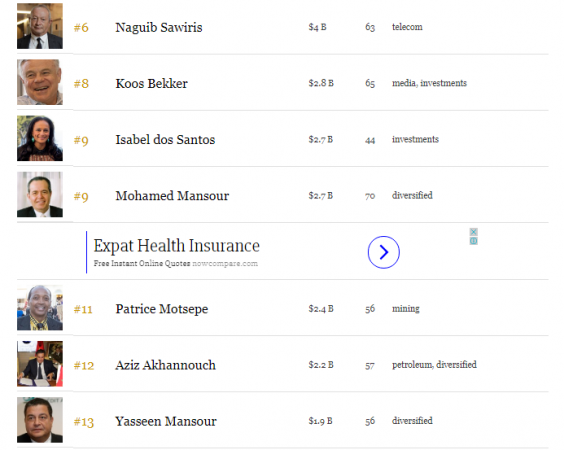The height and width of the screenshot is (450, 564).
Task: Open Expat Health Insurance ad headline
Action: tap(177, 246)
